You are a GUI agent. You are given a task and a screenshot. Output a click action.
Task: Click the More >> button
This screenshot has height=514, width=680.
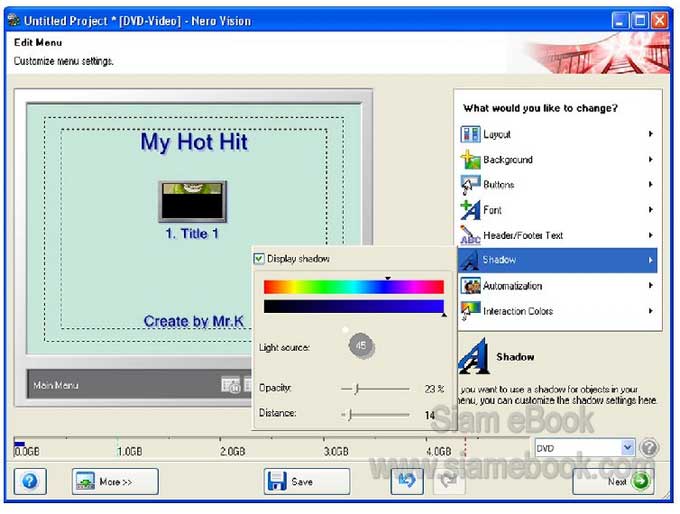[x=115, y=481]
